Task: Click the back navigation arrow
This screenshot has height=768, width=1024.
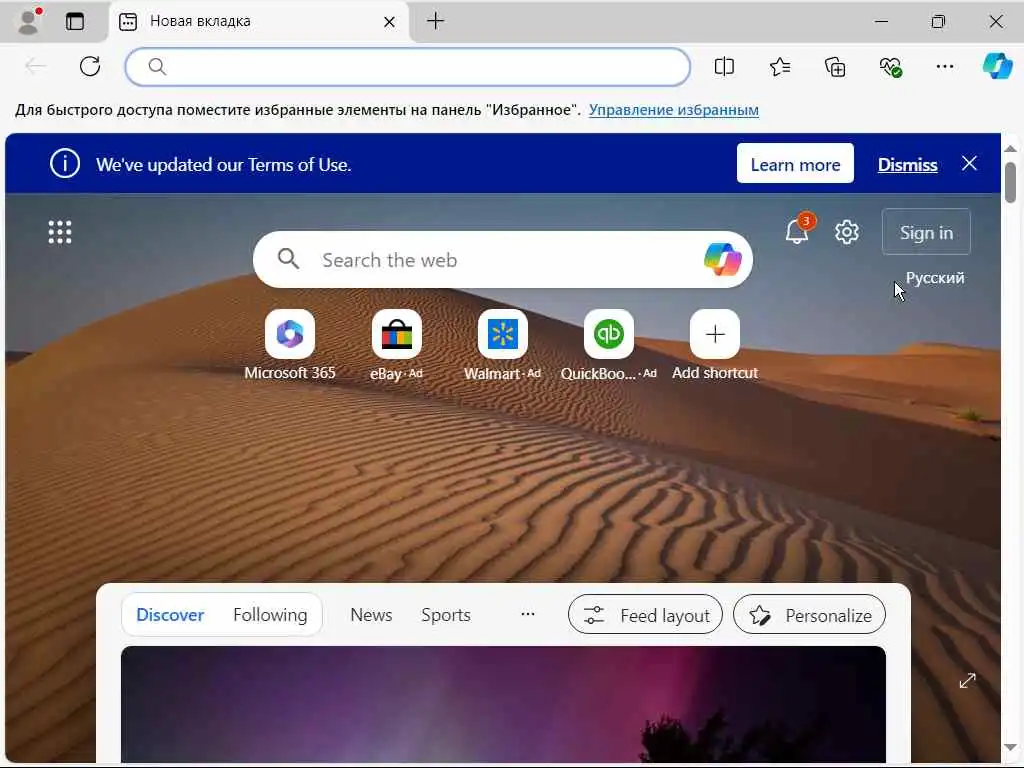Action: pyautogui.click(x=35, y=66)
